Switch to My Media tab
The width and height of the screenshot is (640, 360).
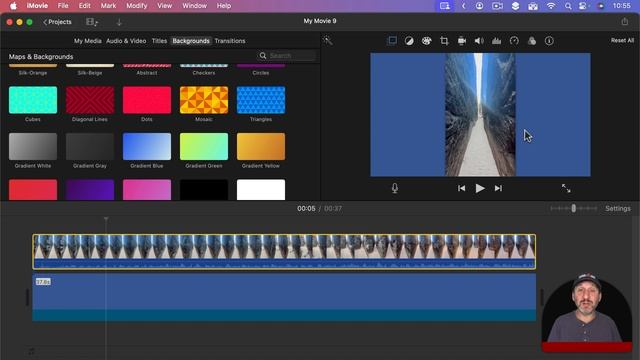click(87, 41)
